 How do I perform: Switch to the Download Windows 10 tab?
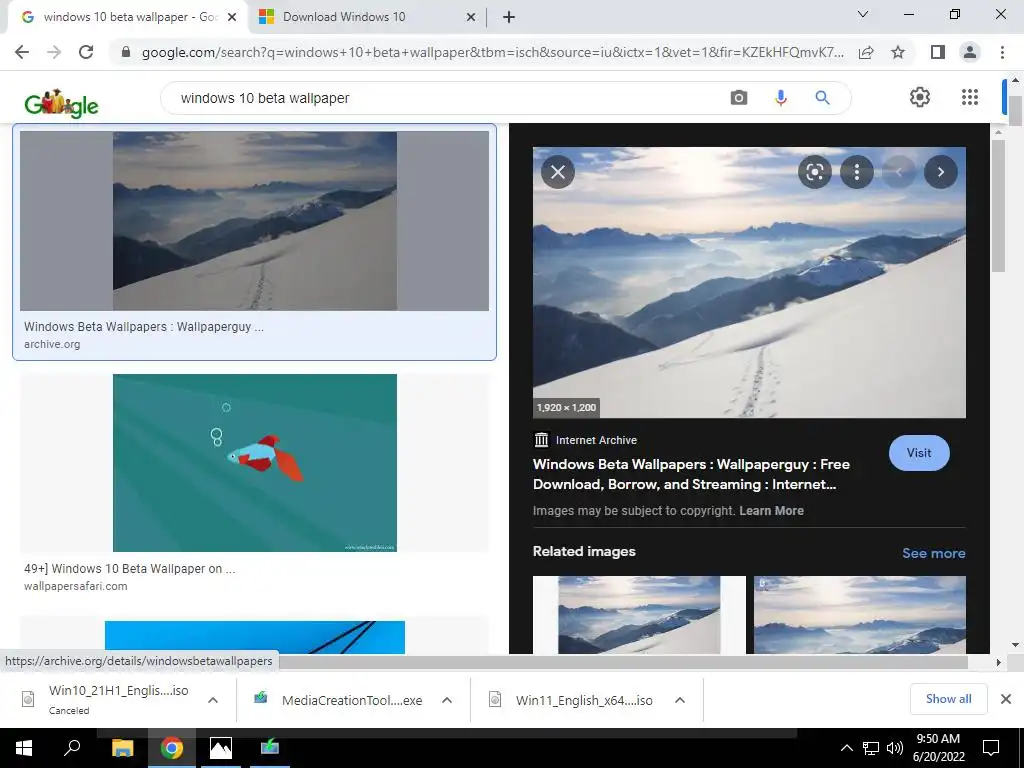click(x=368, y=17)
